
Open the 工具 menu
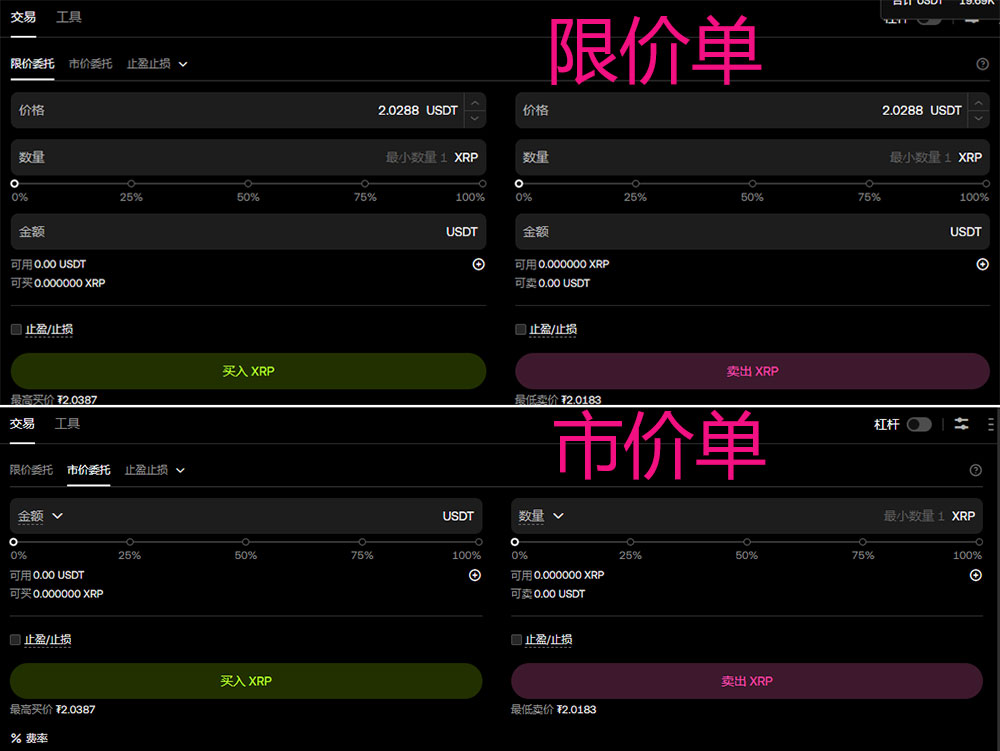(68, 17)
